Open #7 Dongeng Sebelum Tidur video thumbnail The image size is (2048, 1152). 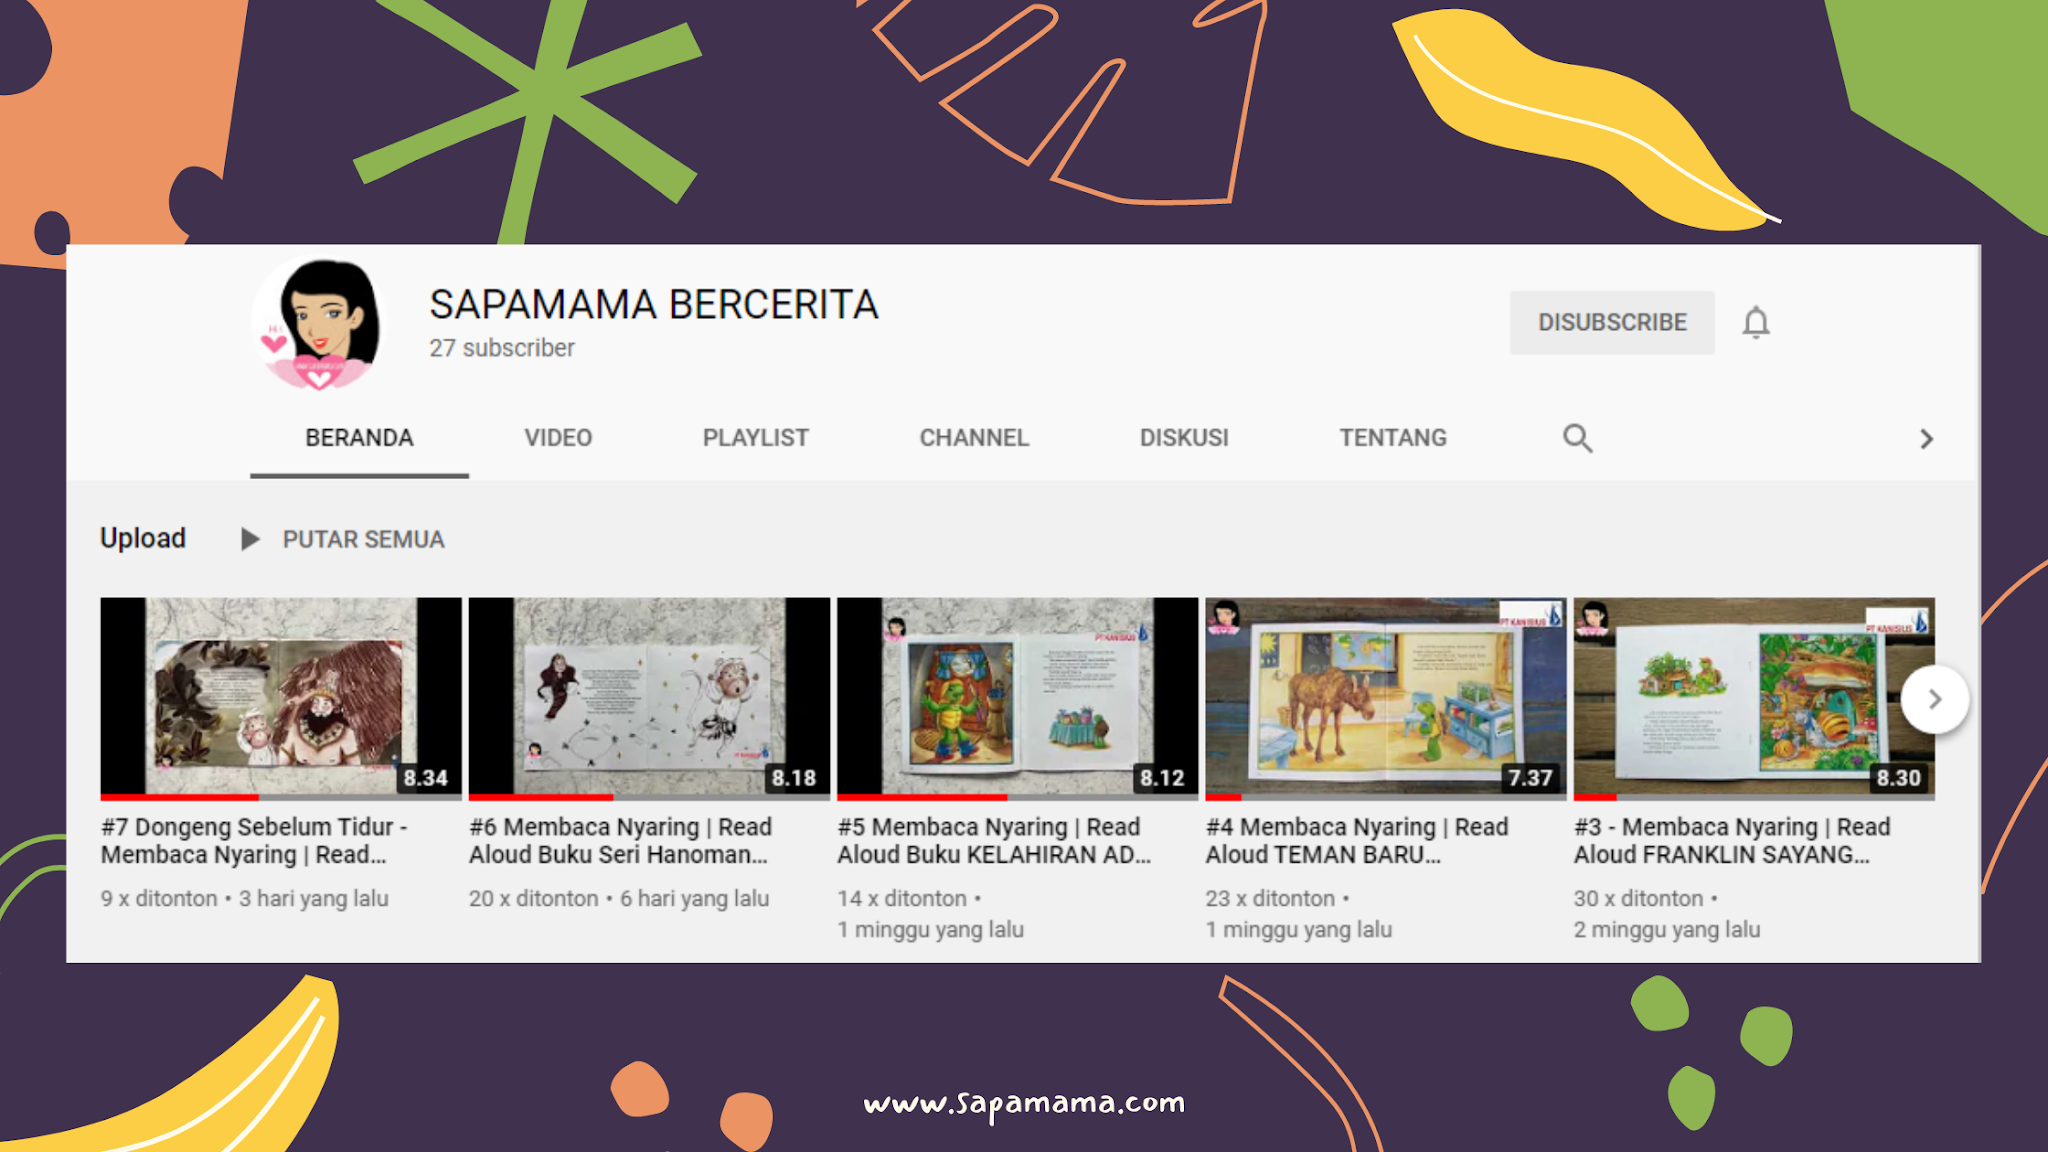tap(281, 696)
